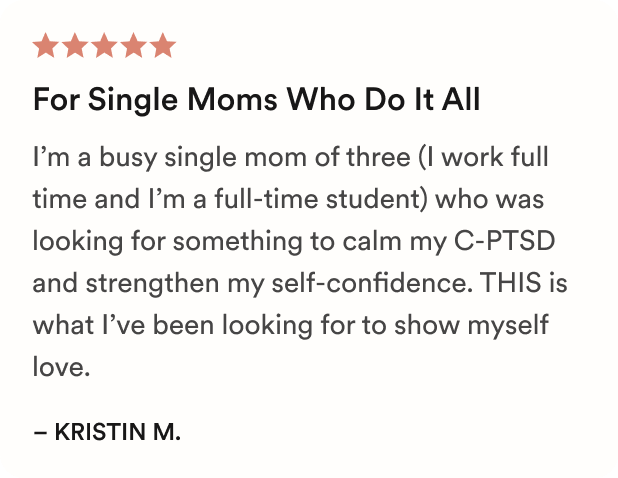Click the final word 'love.'
Screen dimensions: 618x478
[x=61, y=366]
